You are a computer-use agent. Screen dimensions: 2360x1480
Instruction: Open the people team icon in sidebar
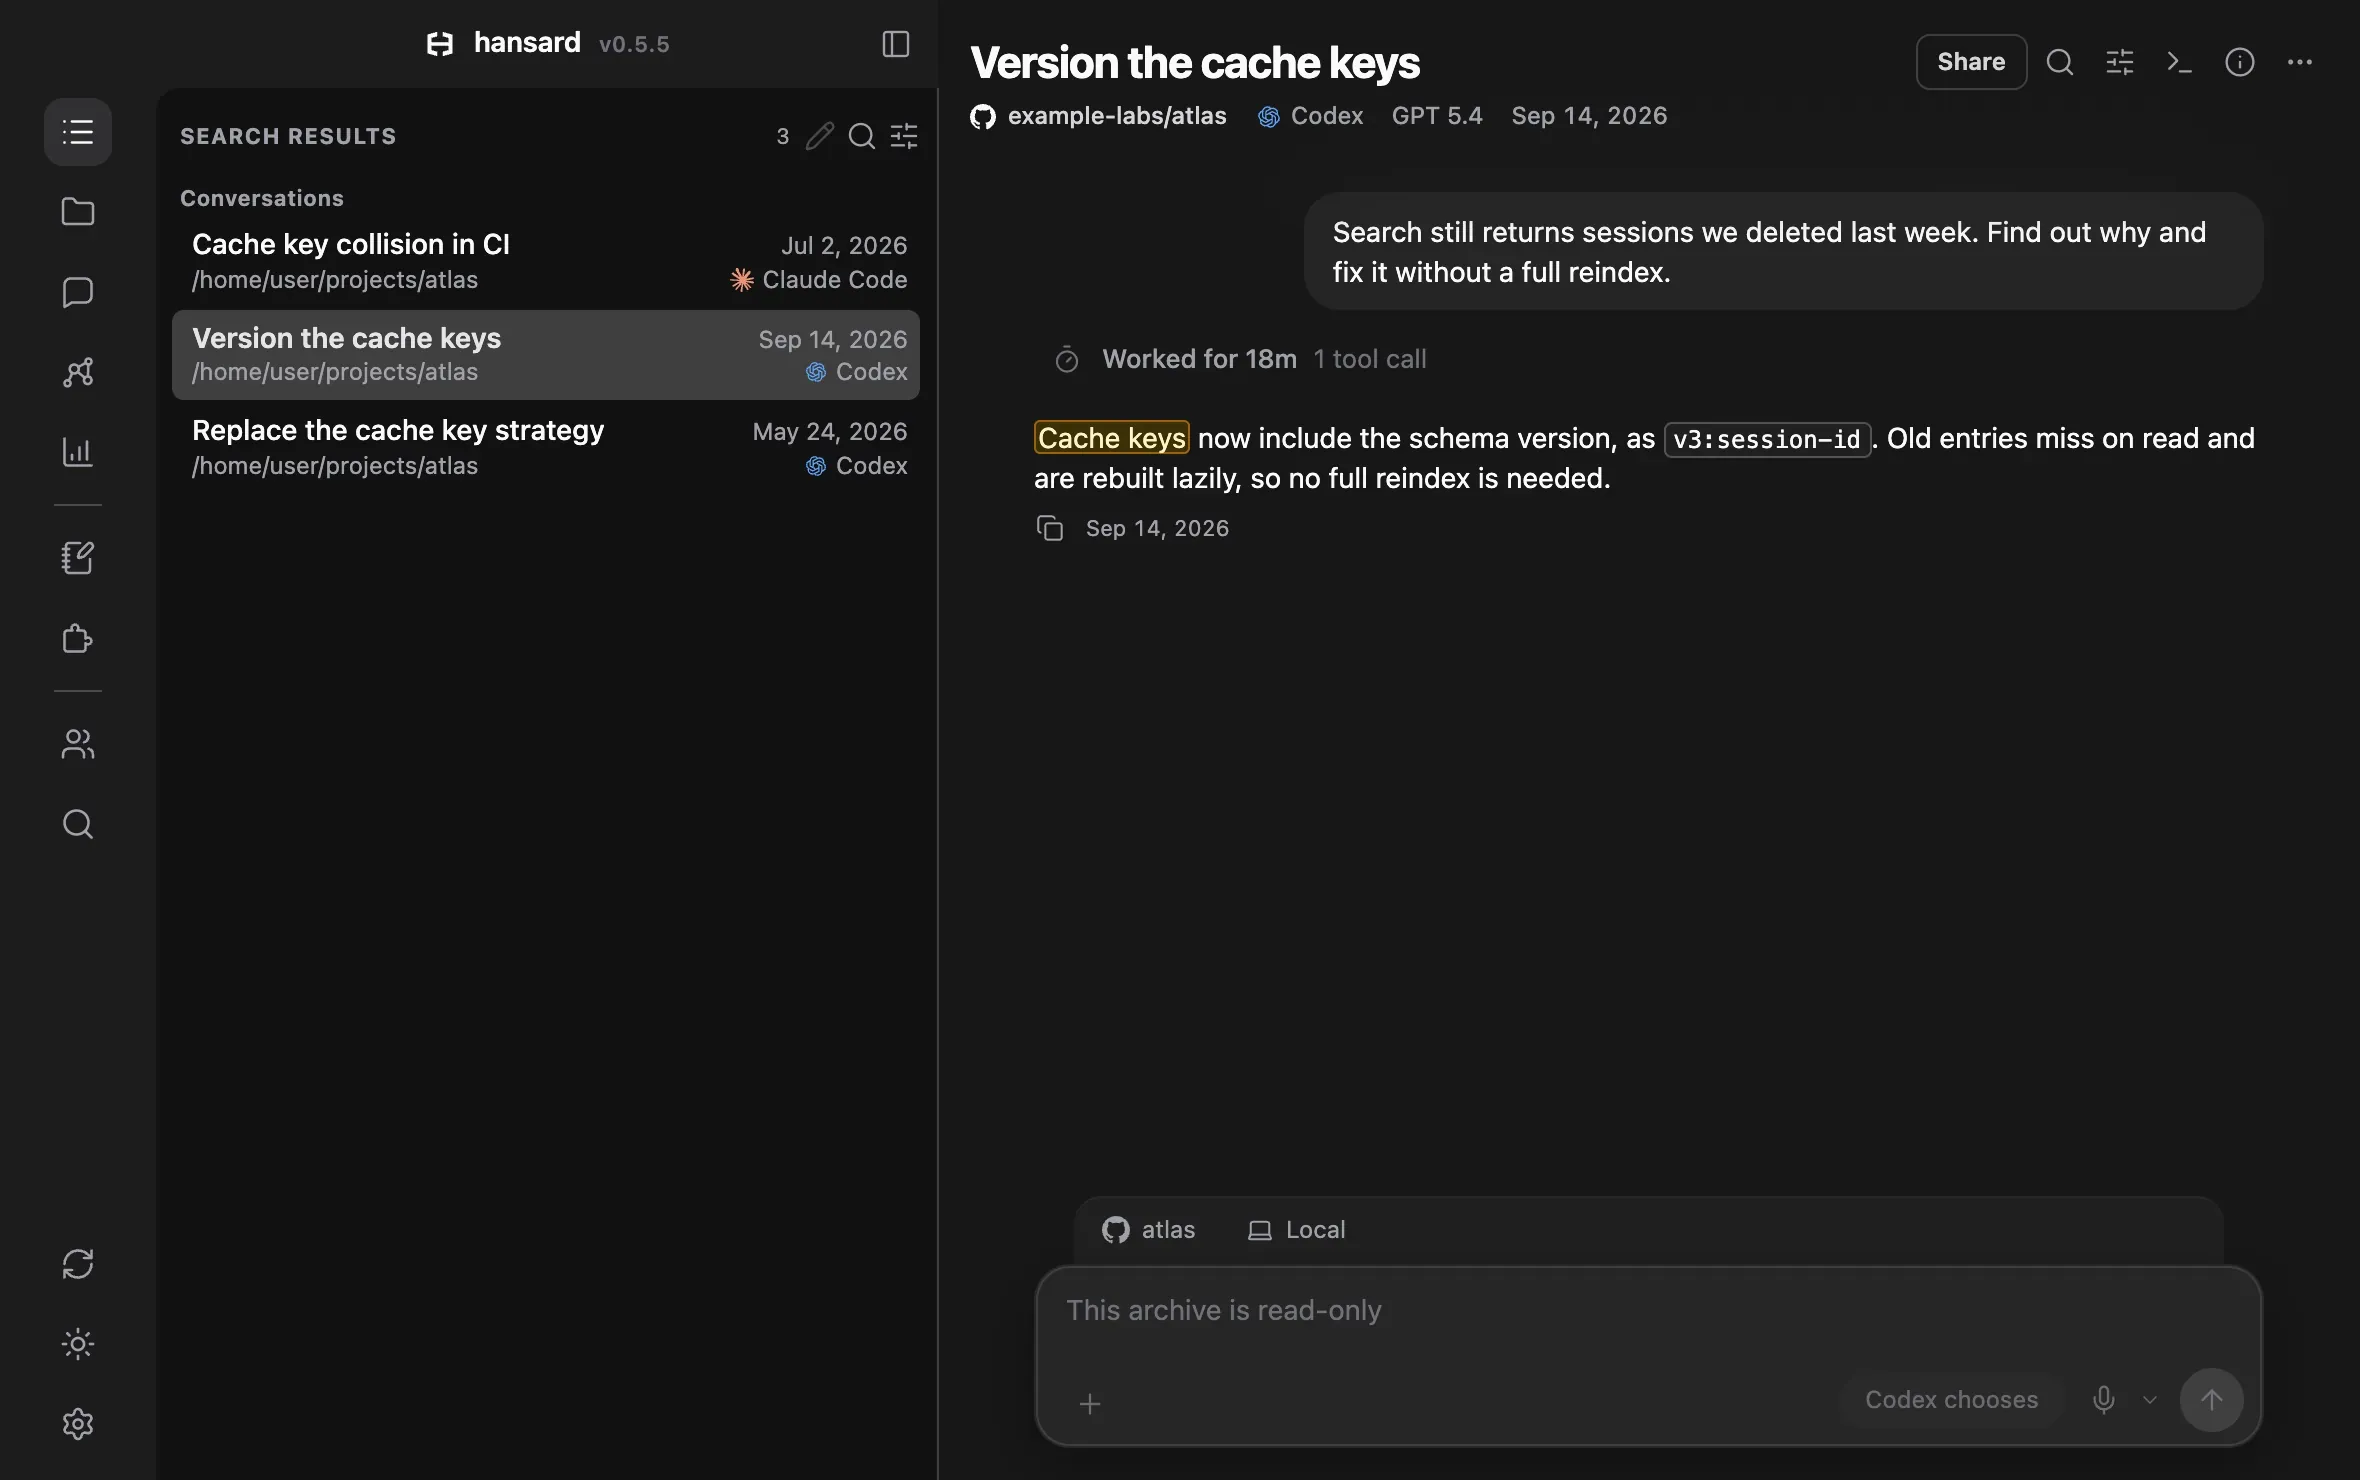click(x=78, y=744)
